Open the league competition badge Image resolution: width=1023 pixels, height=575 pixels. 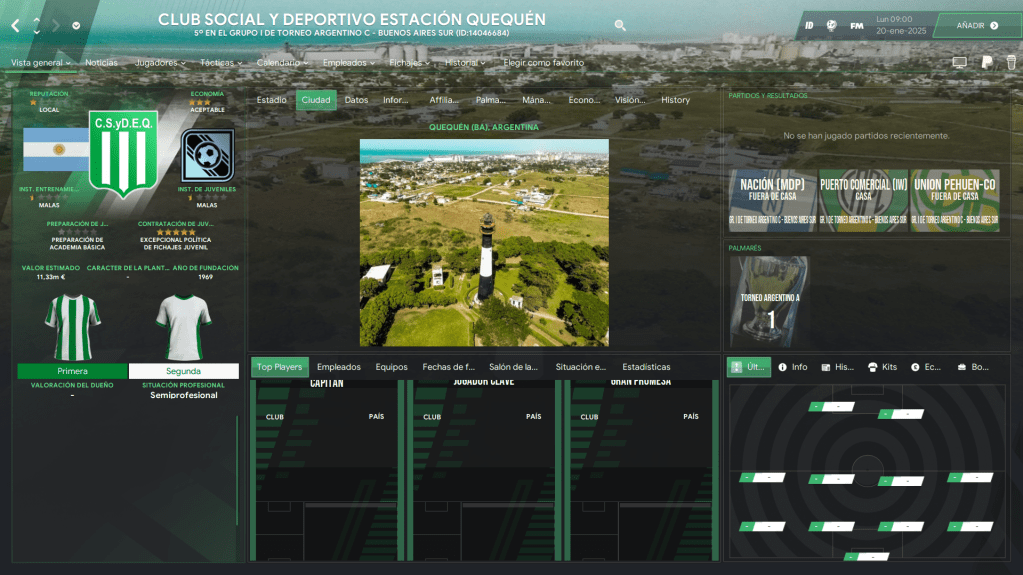(207, 154)
